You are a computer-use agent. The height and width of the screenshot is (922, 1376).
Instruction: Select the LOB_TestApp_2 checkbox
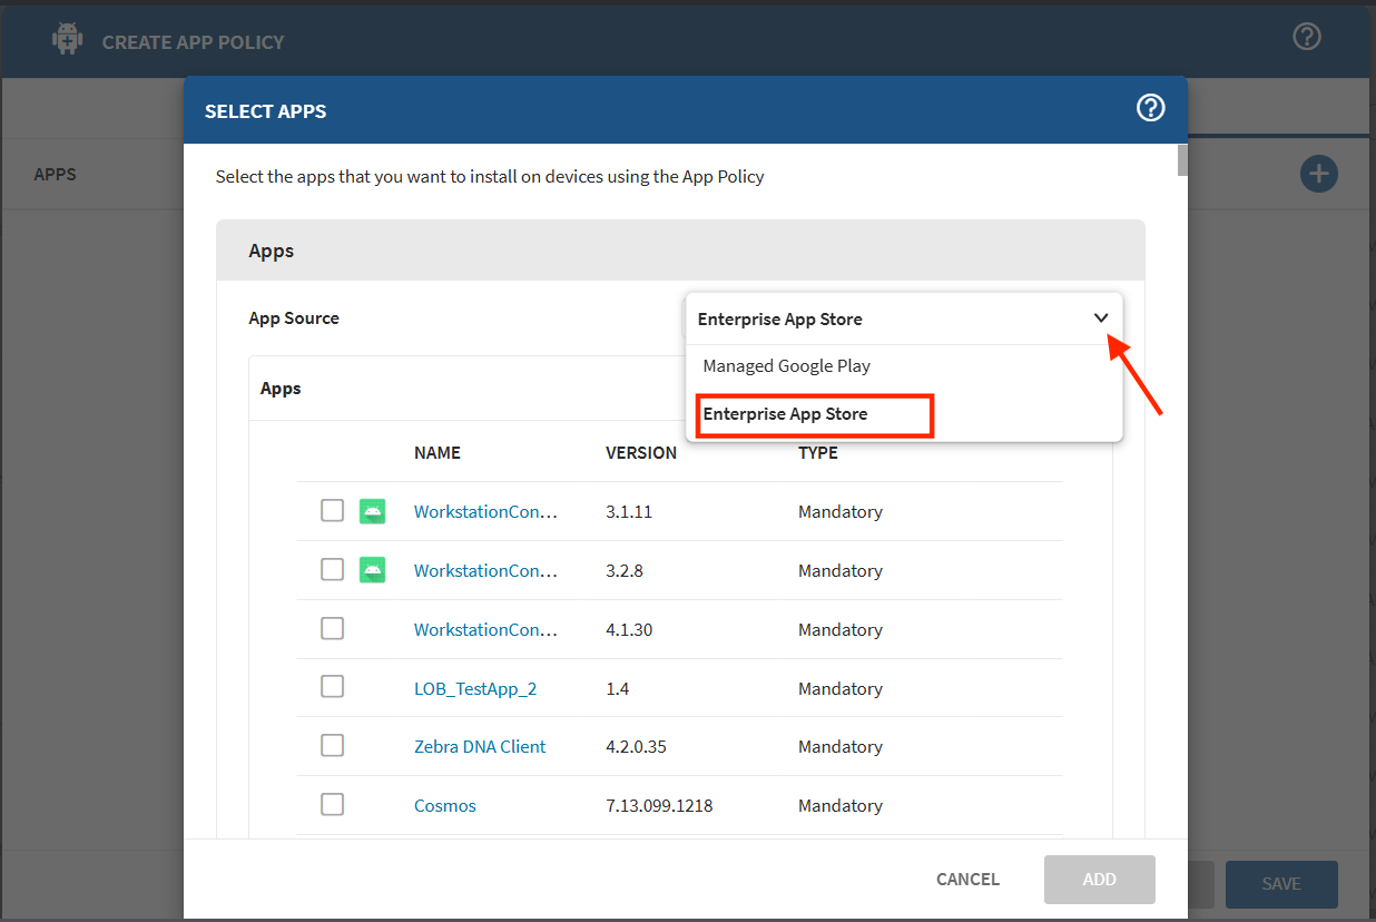(x=332, y=687)
